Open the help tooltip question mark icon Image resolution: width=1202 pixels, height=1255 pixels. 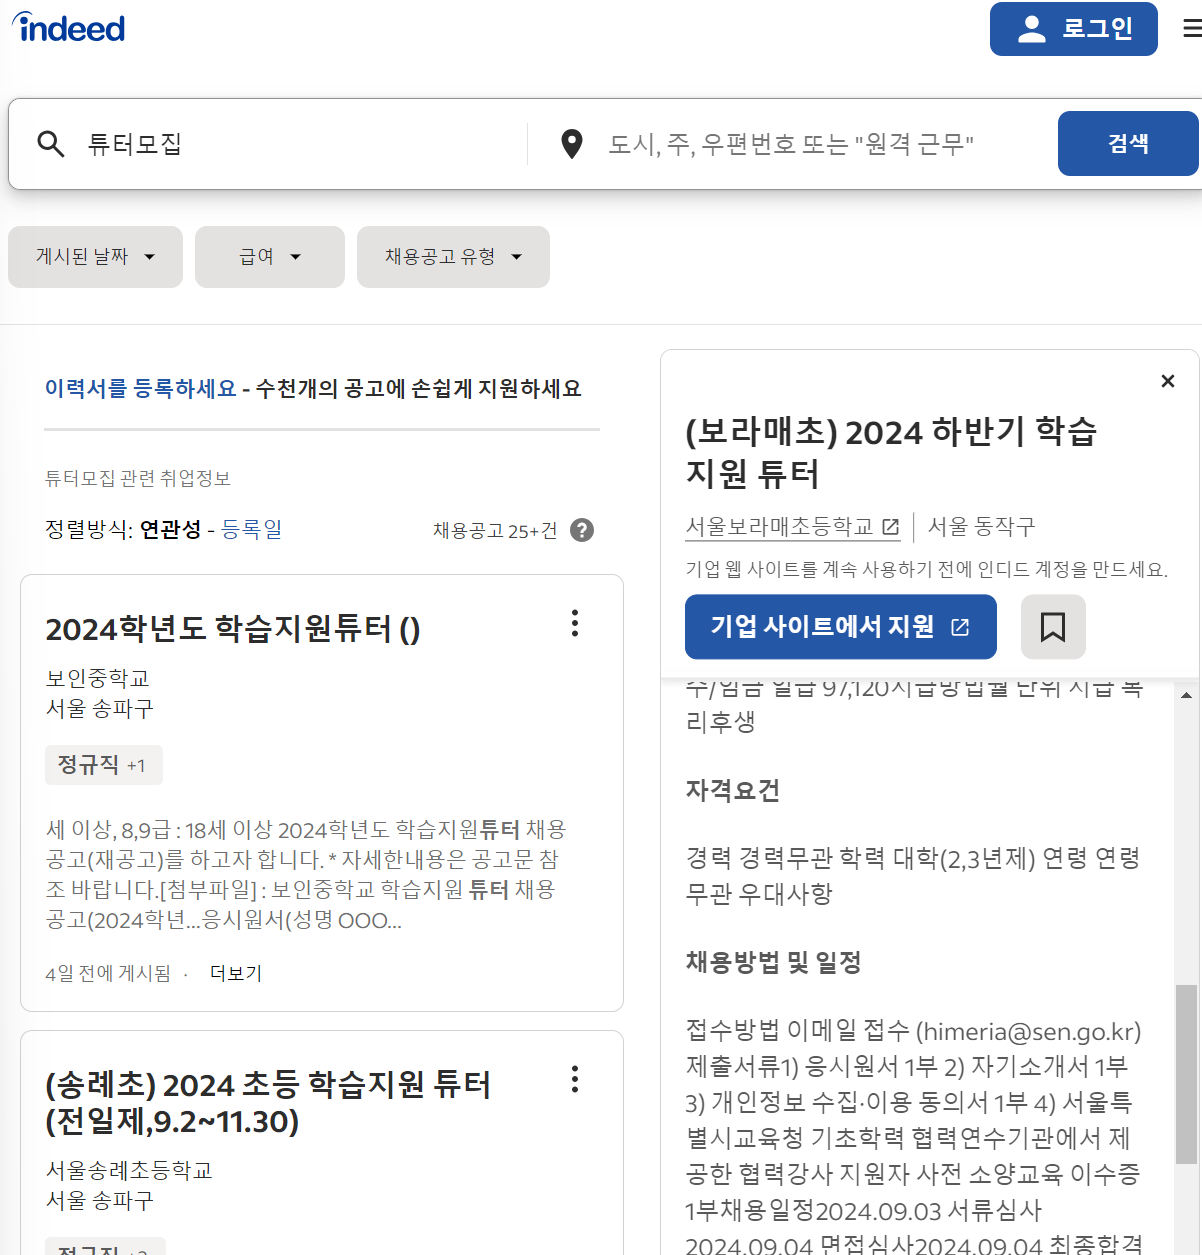coord(583,531)
